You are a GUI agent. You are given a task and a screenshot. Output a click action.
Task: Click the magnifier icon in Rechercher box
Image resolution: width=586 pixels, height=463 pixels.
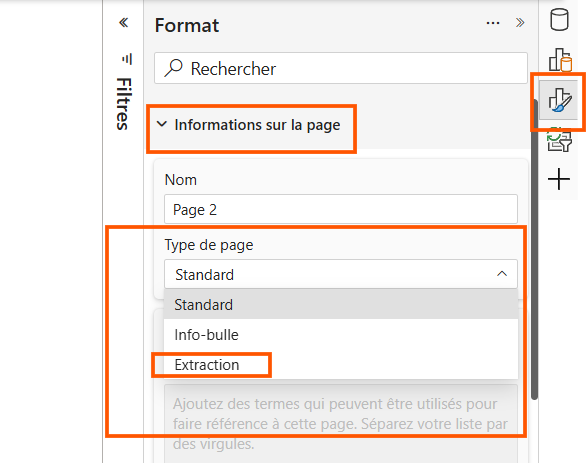[173, 68]
